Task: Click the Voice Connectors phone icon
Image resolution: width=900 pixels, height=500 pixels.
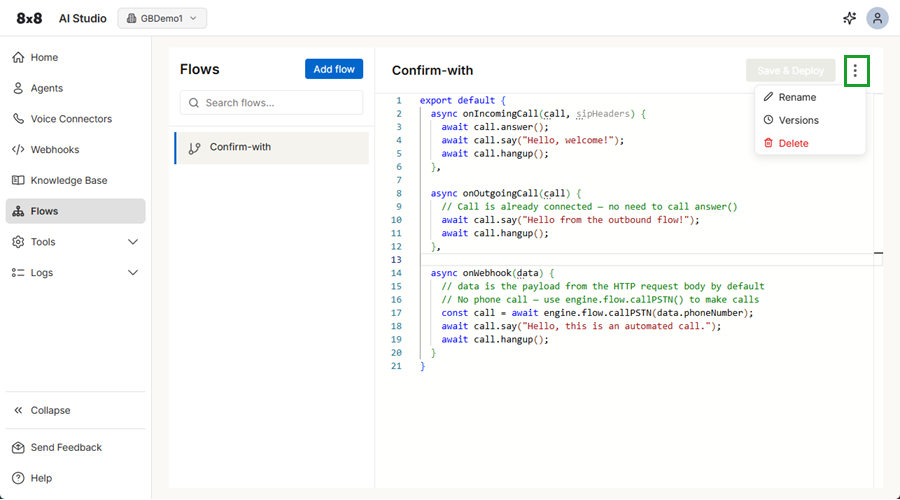Action: pos(18,119)
